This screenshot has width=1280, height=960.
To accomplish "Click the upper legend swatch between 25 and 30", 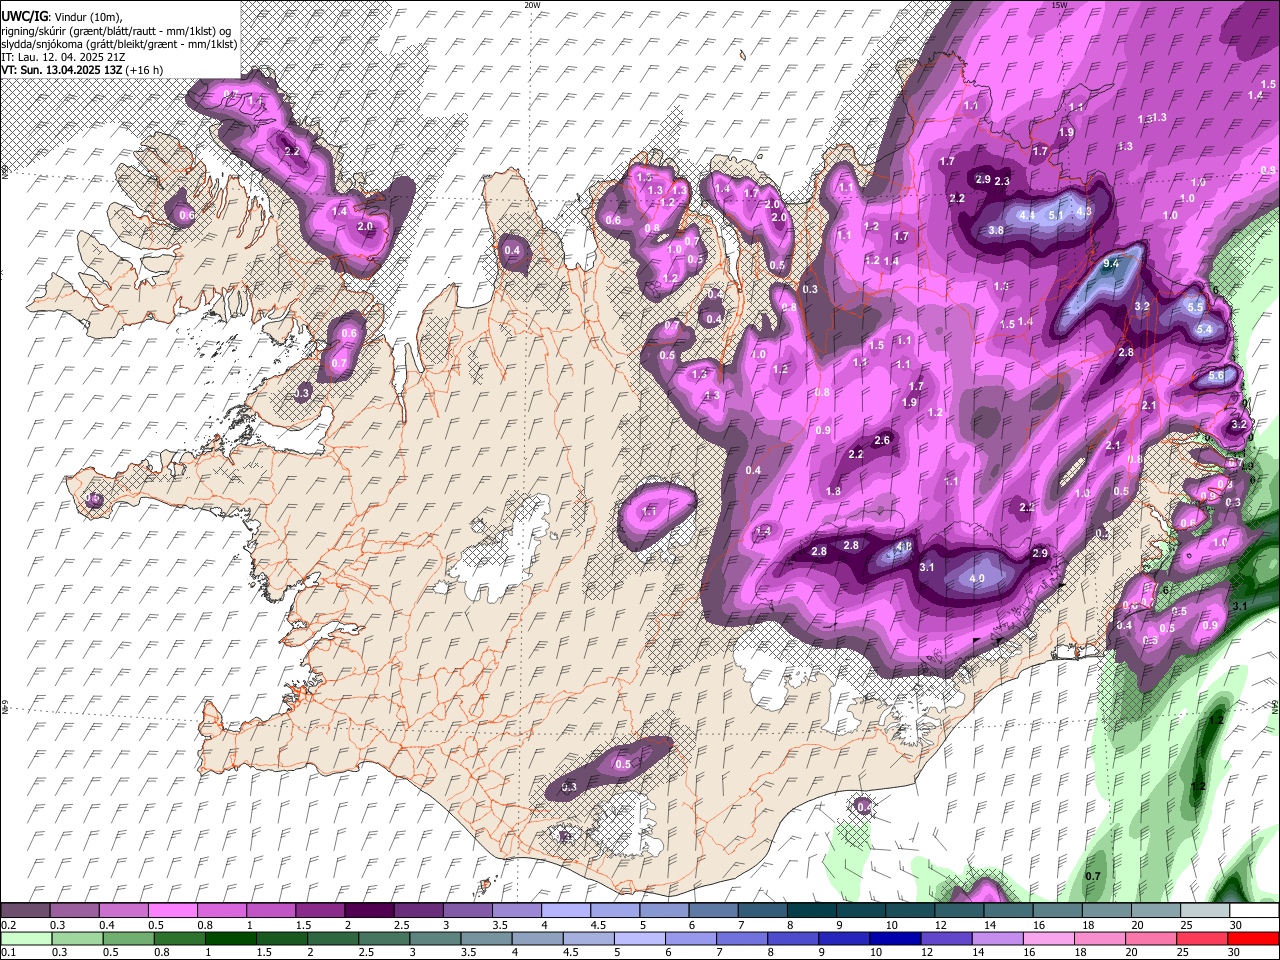I will (x=1204, y=911).
